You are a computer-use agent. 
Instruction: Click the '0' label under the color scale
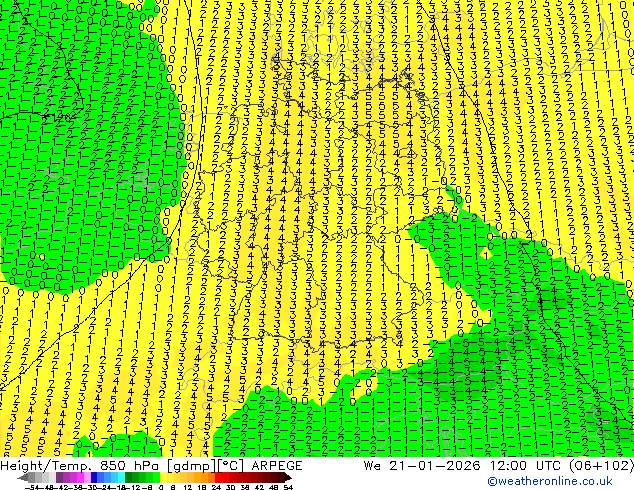click(x=161, y=487)
